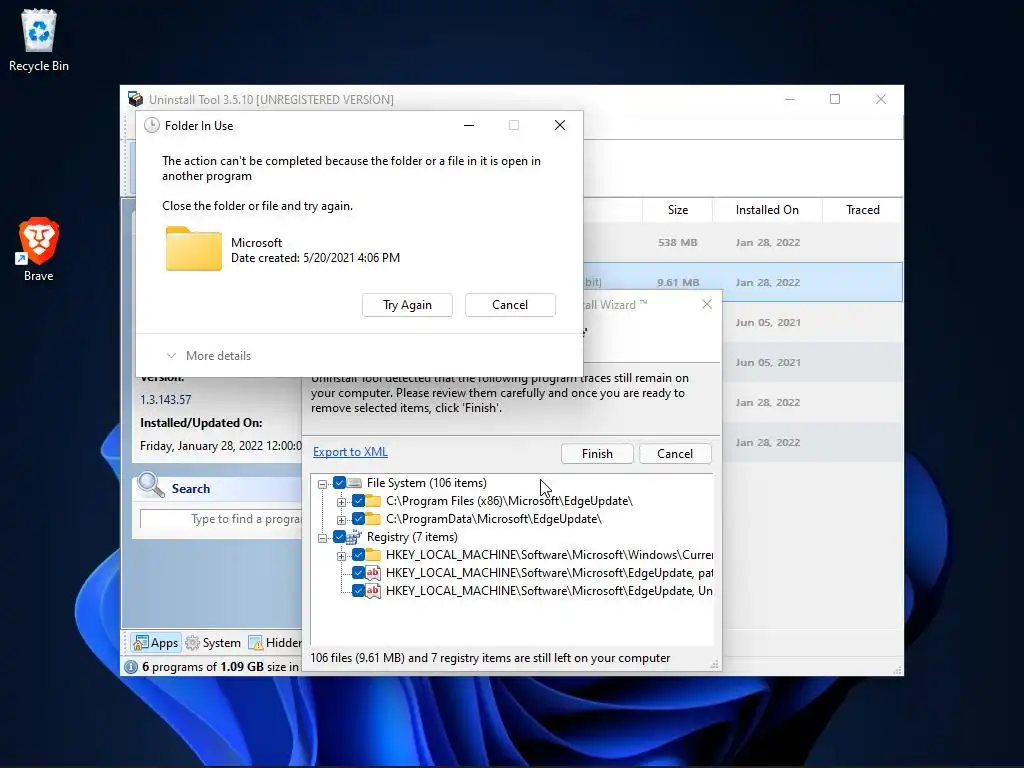Expand the HKEY_LOCAL_MACHINE Windows\Curre key node
The height and width of the screenshot is (768, 1024).
click(x=341, y=556)
